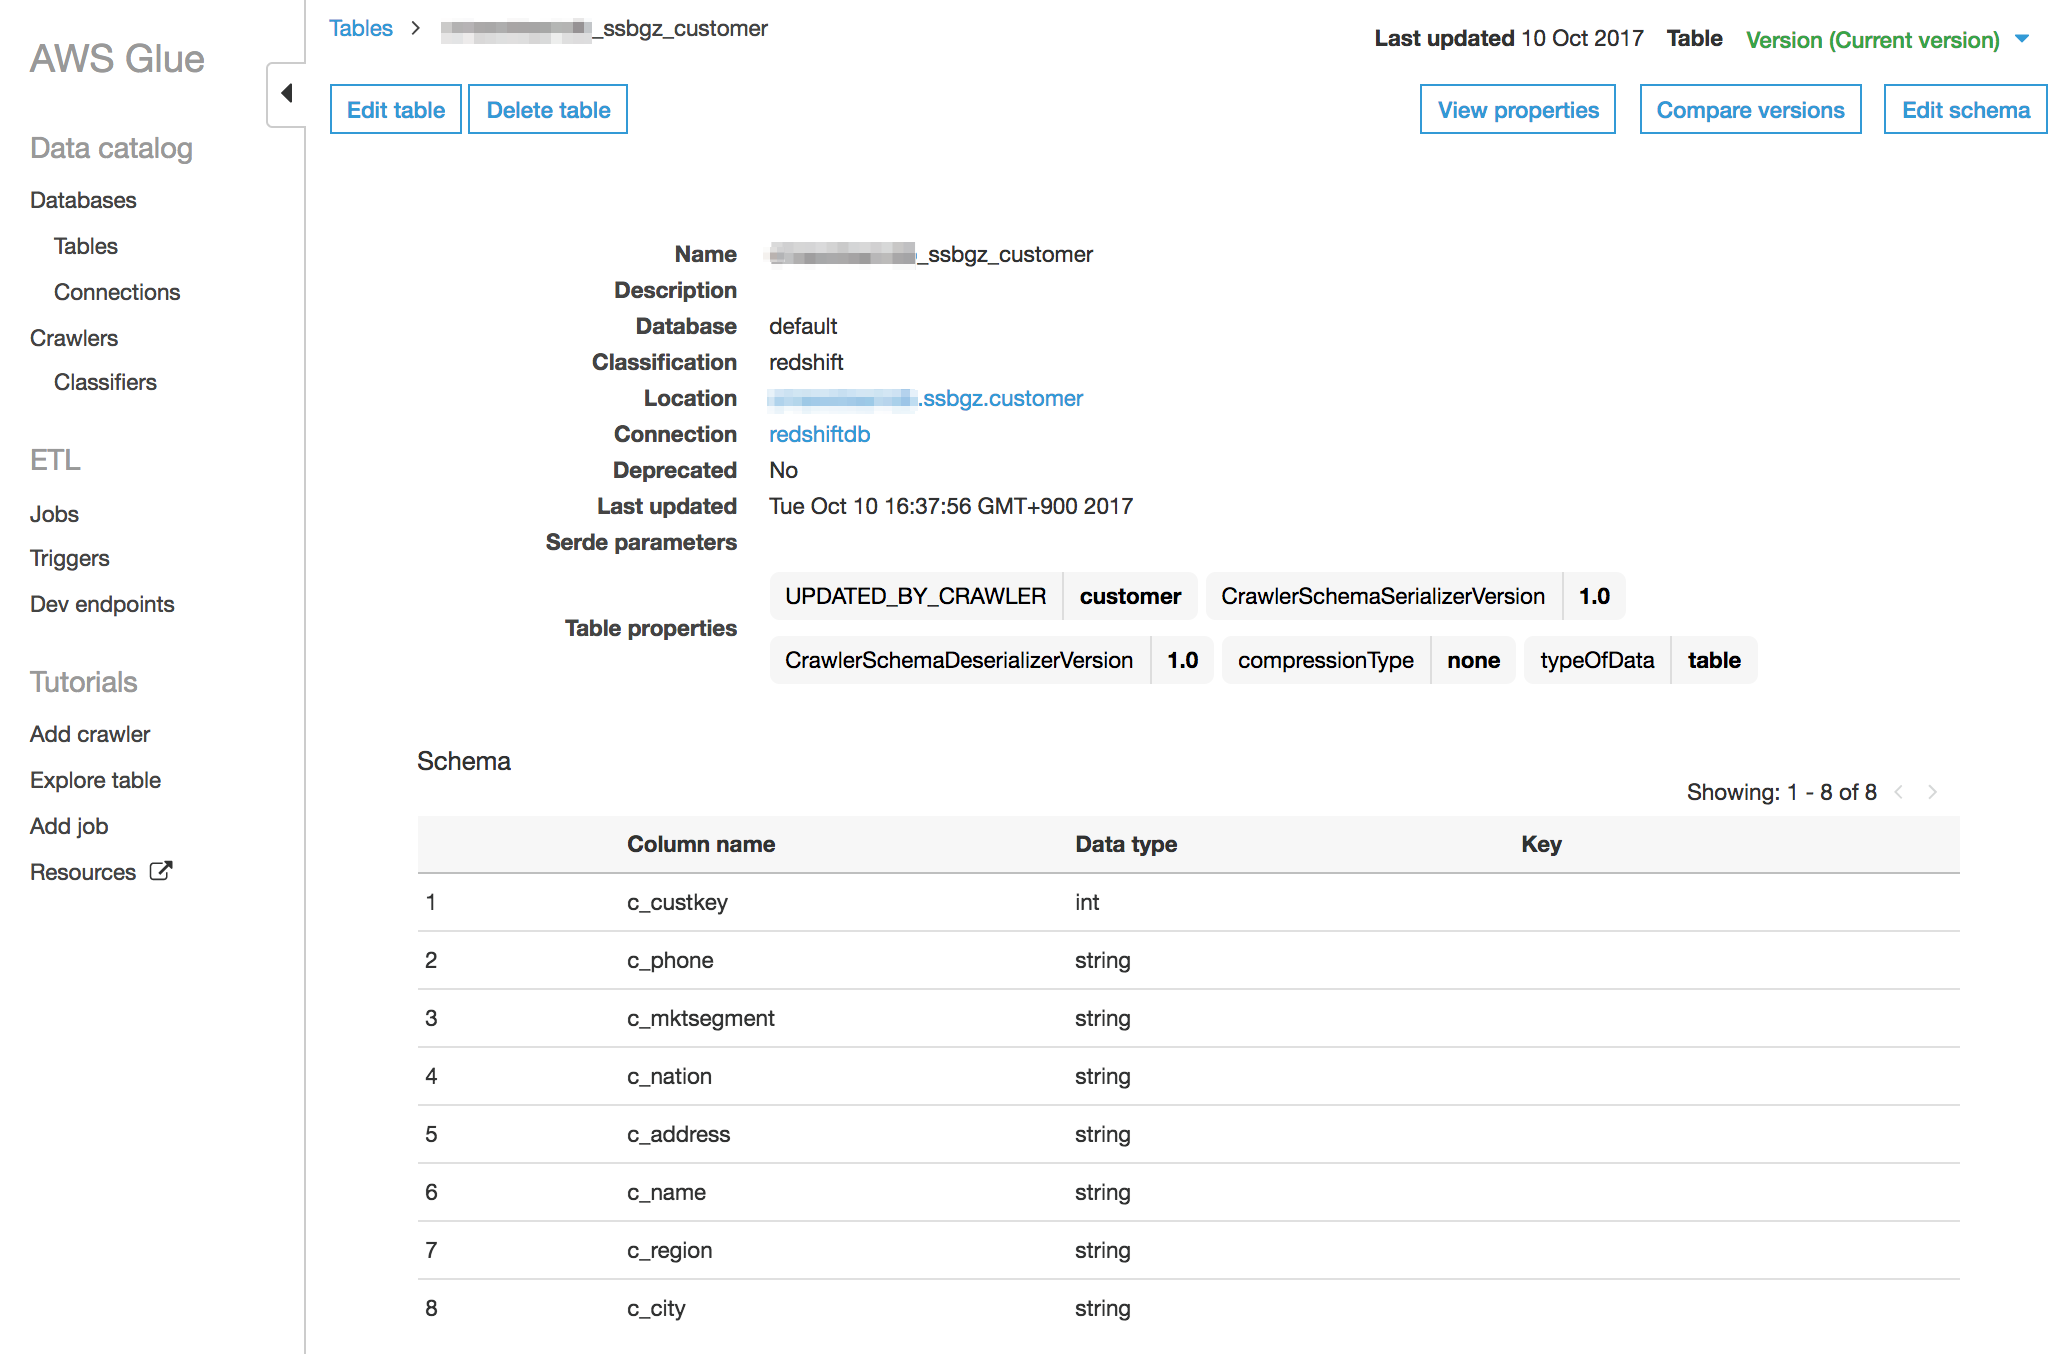Open the Edit schema dialog
Image resolution: width=2072 pixels, height=1354 pixels.
pos(1963,109)
